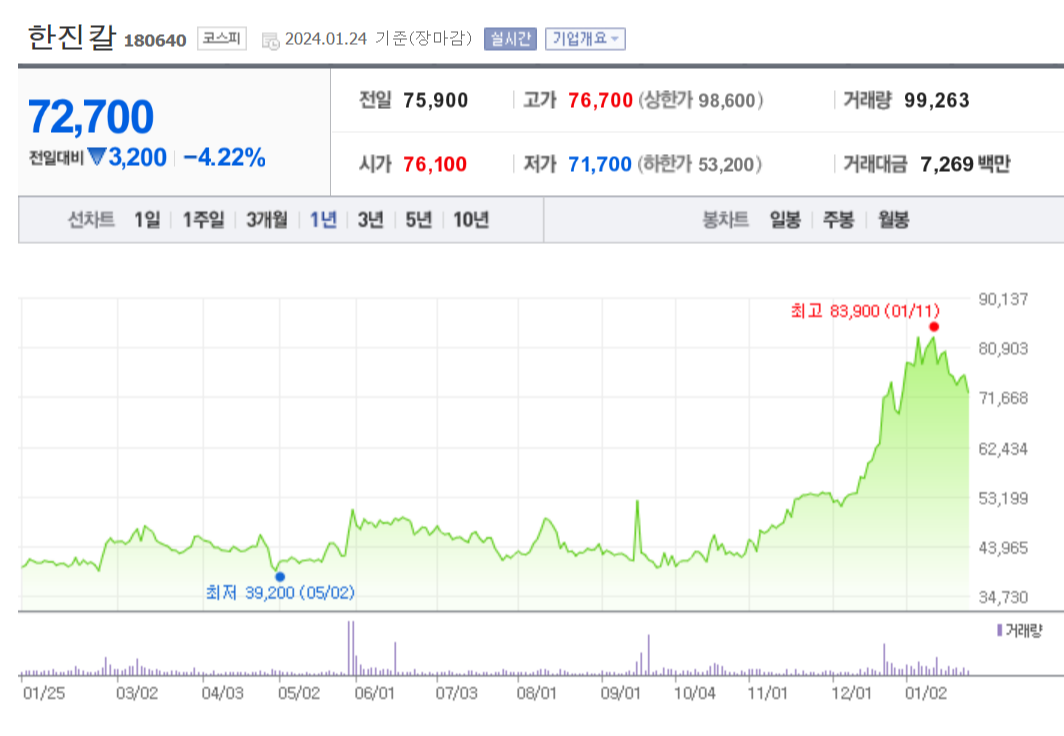This screenshot has height=736, width=1064.
Task: Select the 10년 line chart period
Action: tap(471, 220)
